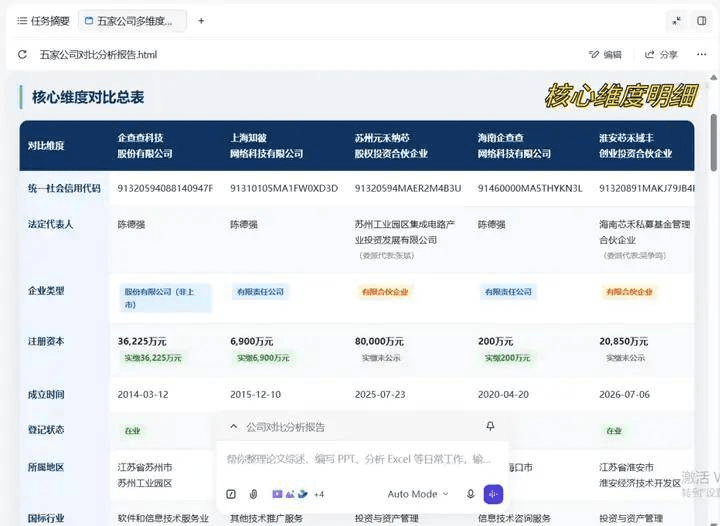
Task: Click the founding date 2020-04-20
Action: [503, 394]
